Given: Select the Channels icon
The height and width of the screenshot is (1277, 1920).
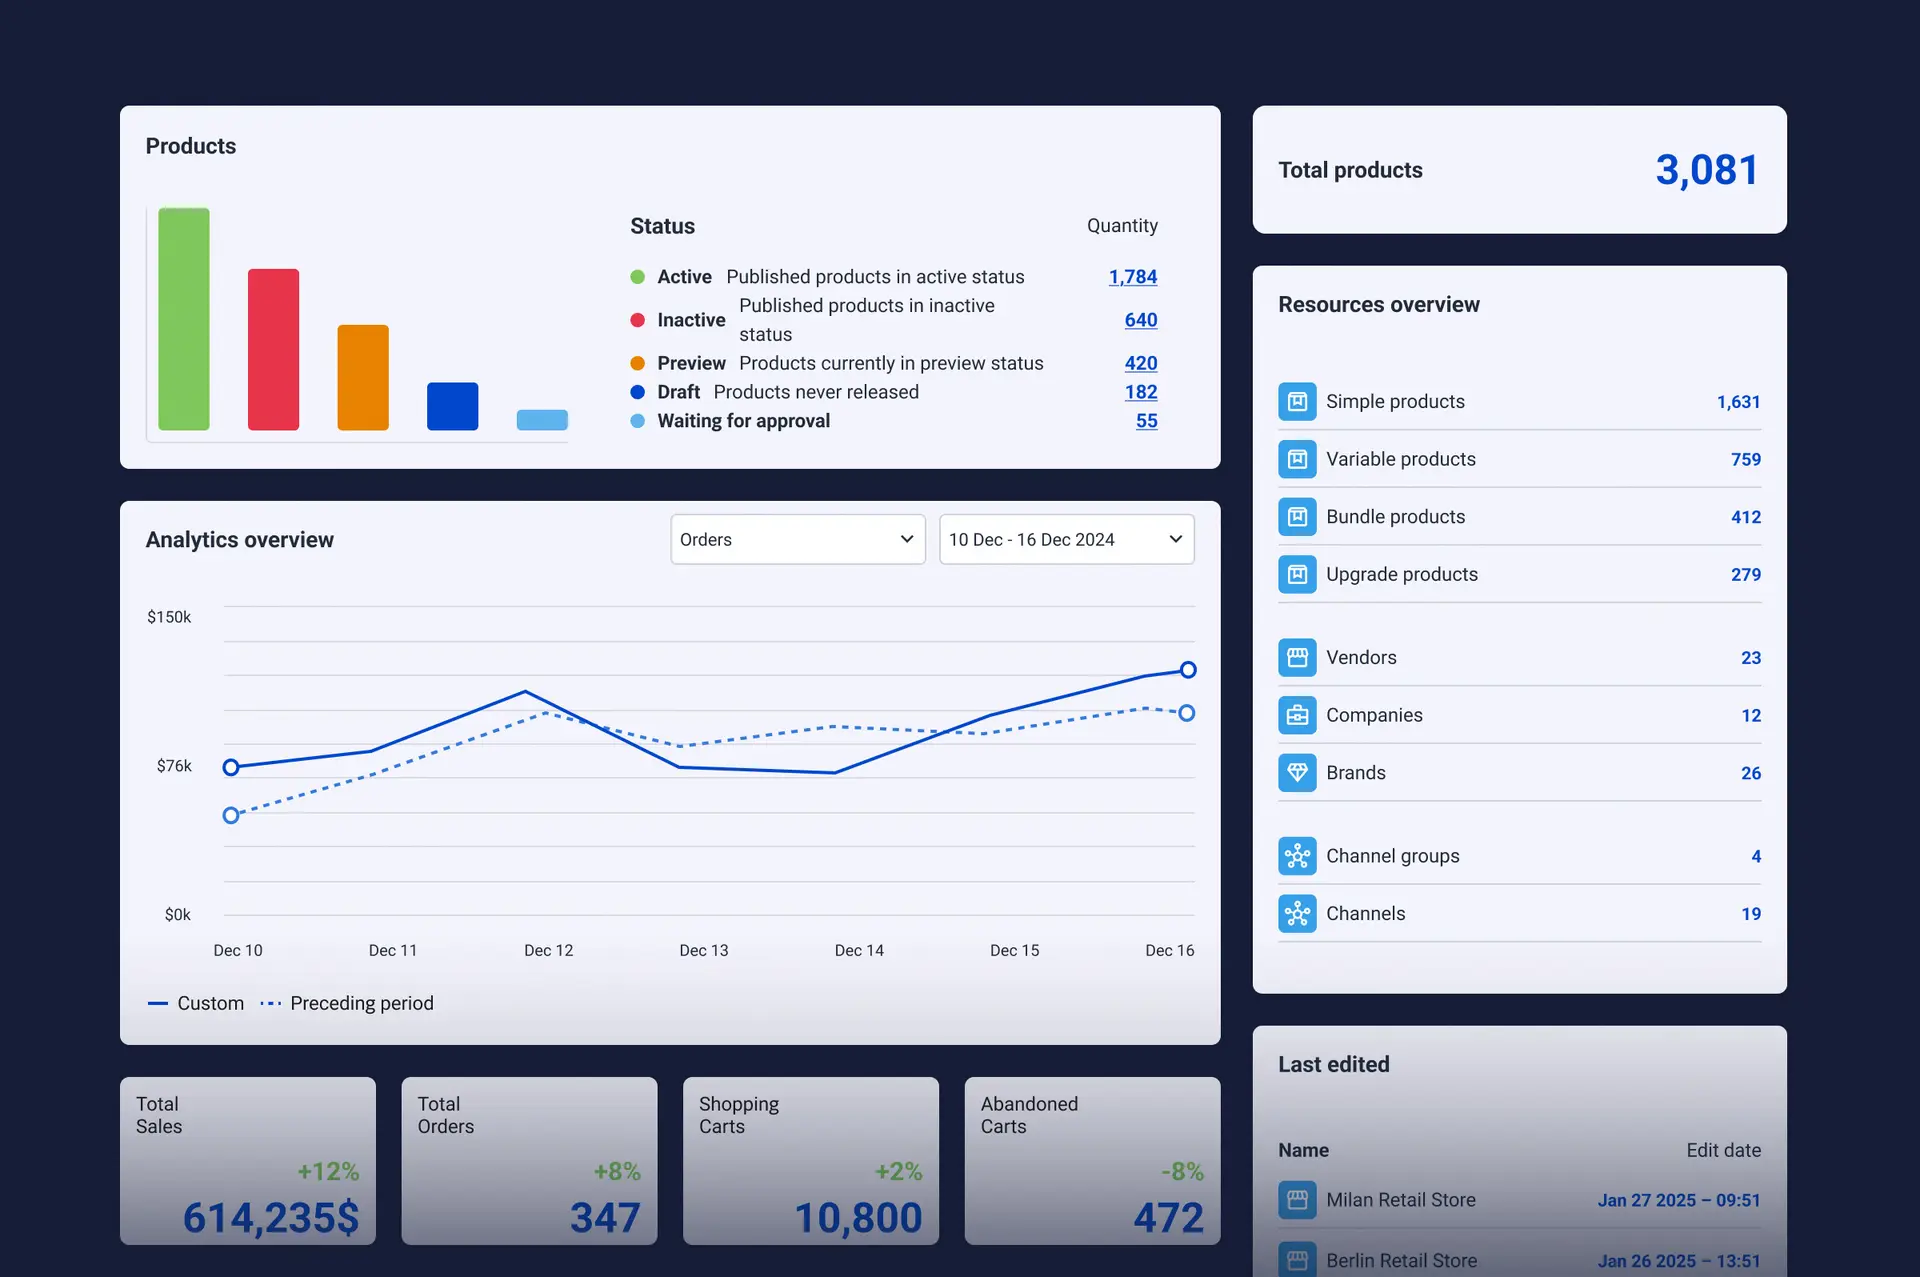Looking at the screenshot, I should [1297, 913].
